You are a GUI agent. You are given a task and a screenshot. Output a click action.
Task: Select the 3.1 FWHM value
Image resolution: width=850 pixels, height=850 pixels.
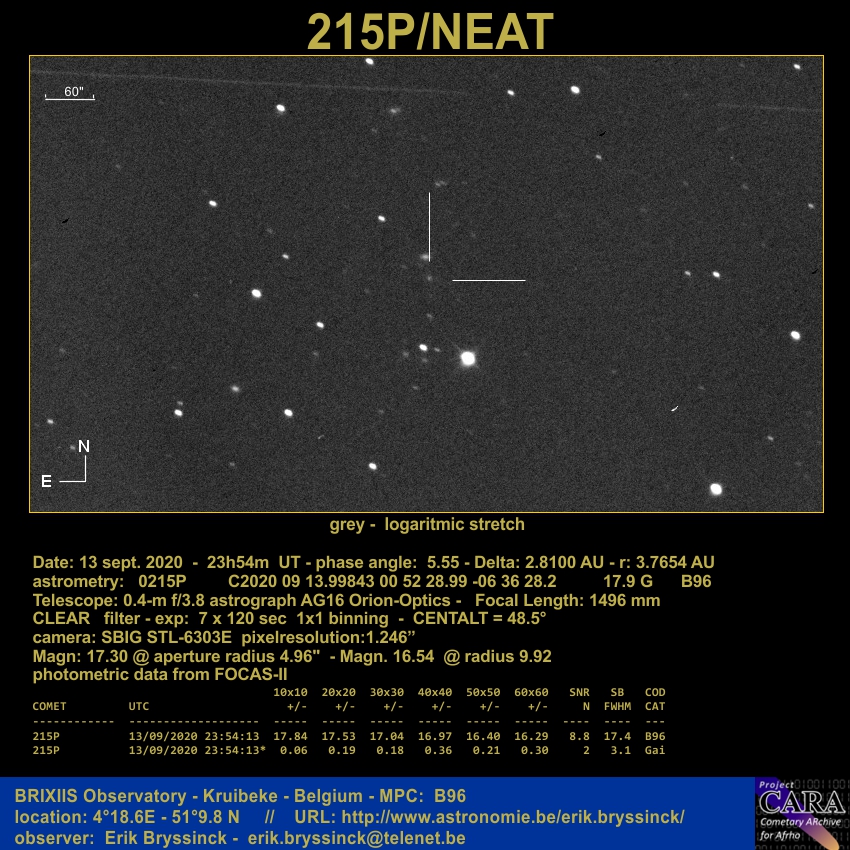(x=621, y=750)
